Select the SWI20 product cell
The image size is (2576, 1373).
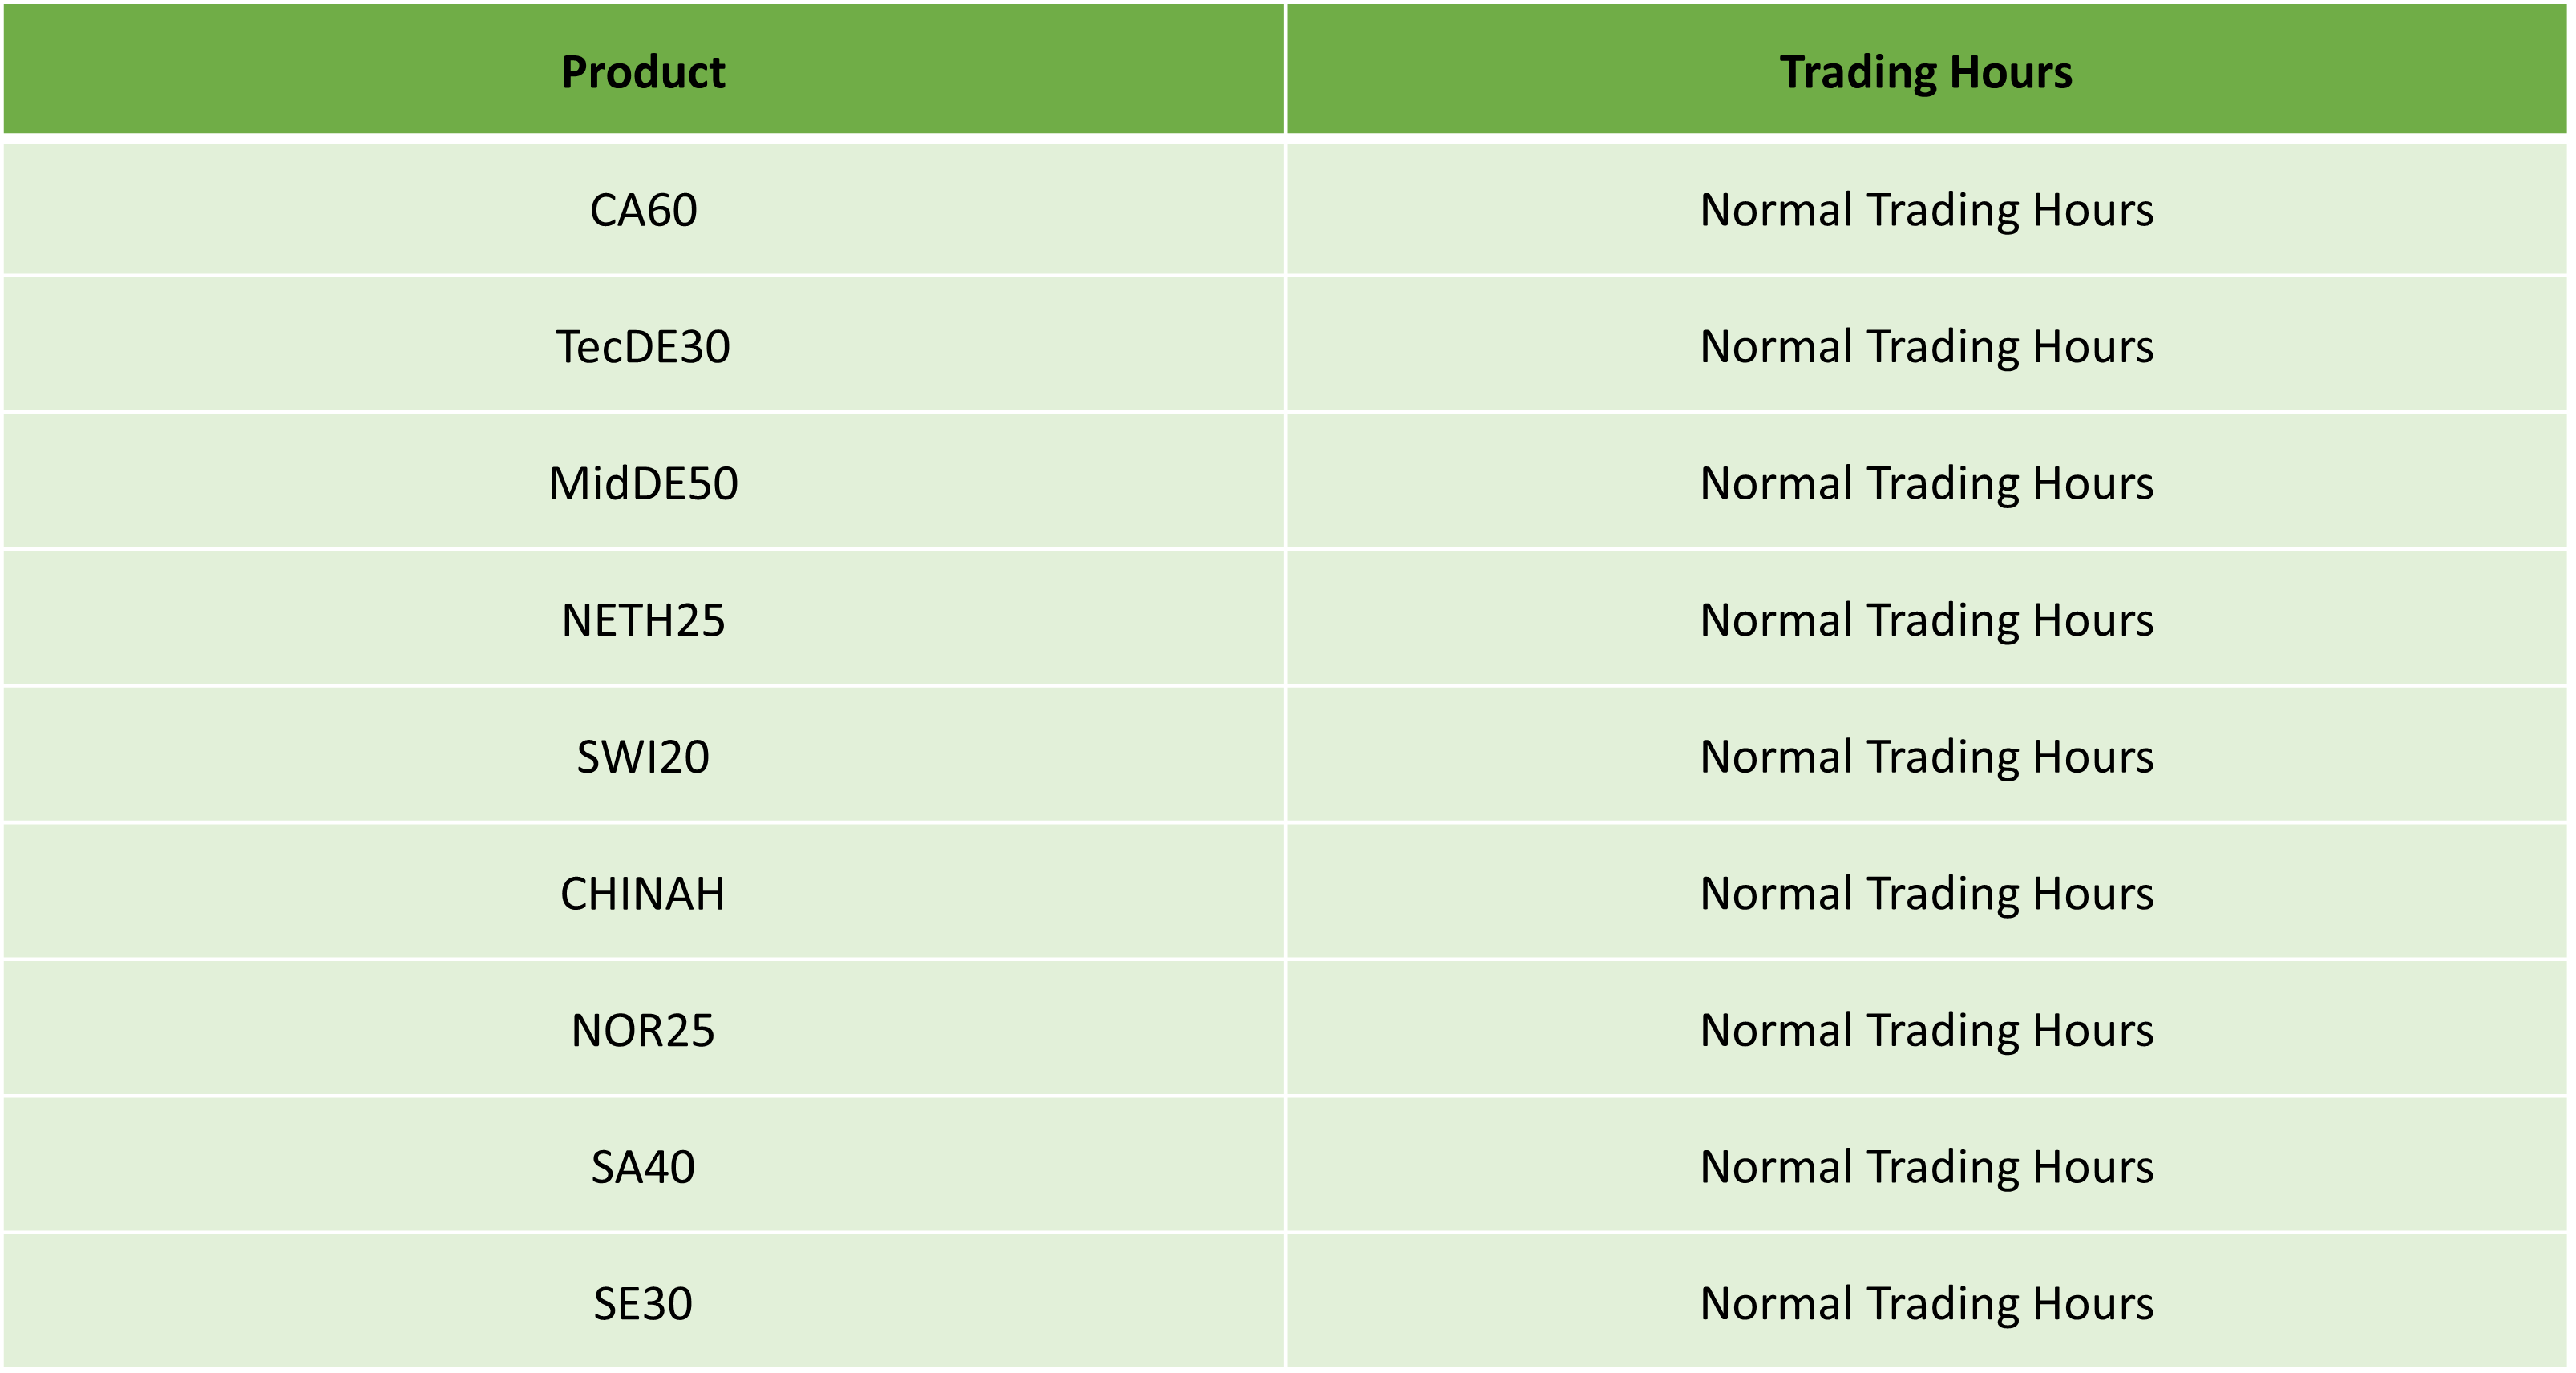click(643, 756)
